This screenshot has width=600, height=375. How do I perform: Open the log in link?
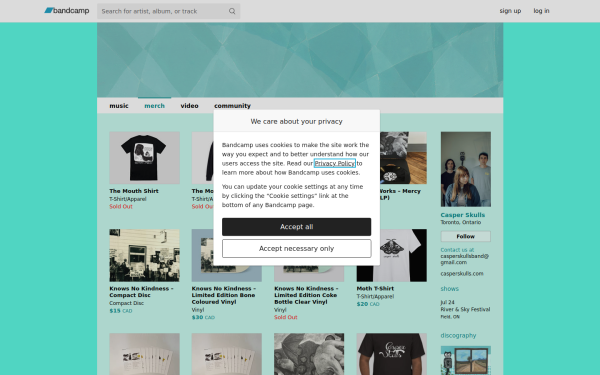coord(541,11)
